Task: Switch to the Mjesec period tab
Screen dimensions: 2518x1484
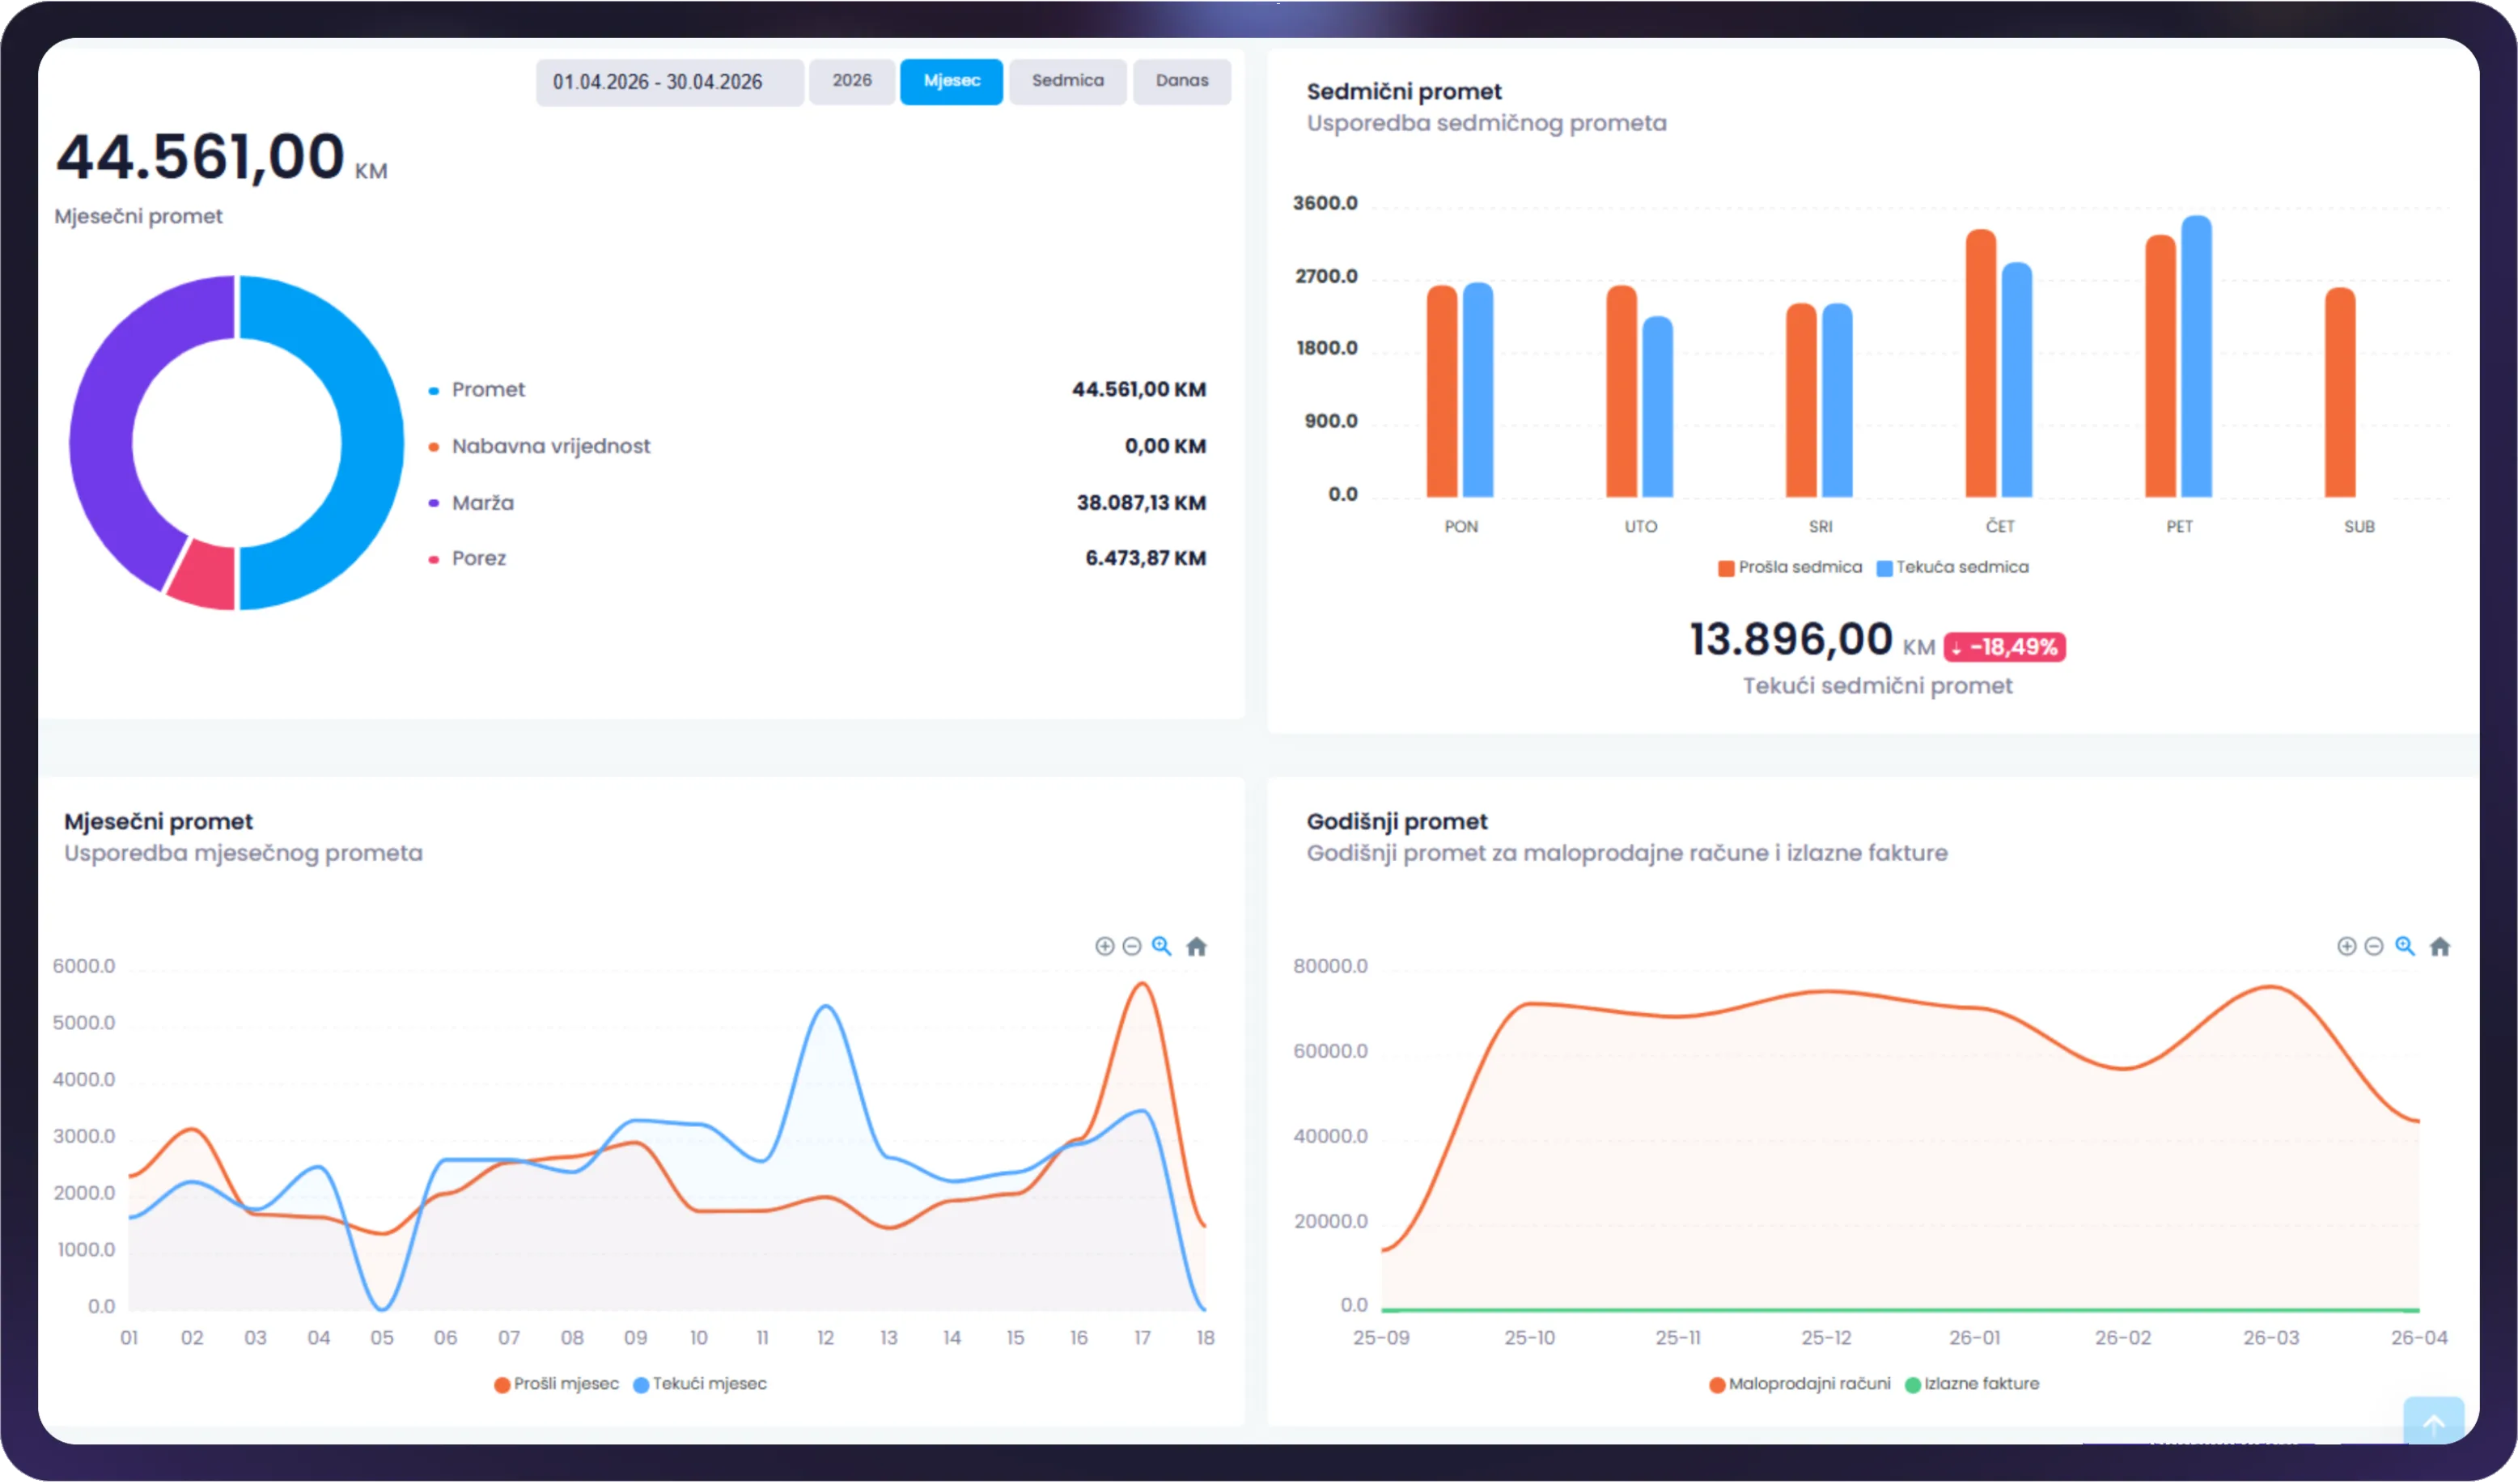Action: (x=951, y=81)
